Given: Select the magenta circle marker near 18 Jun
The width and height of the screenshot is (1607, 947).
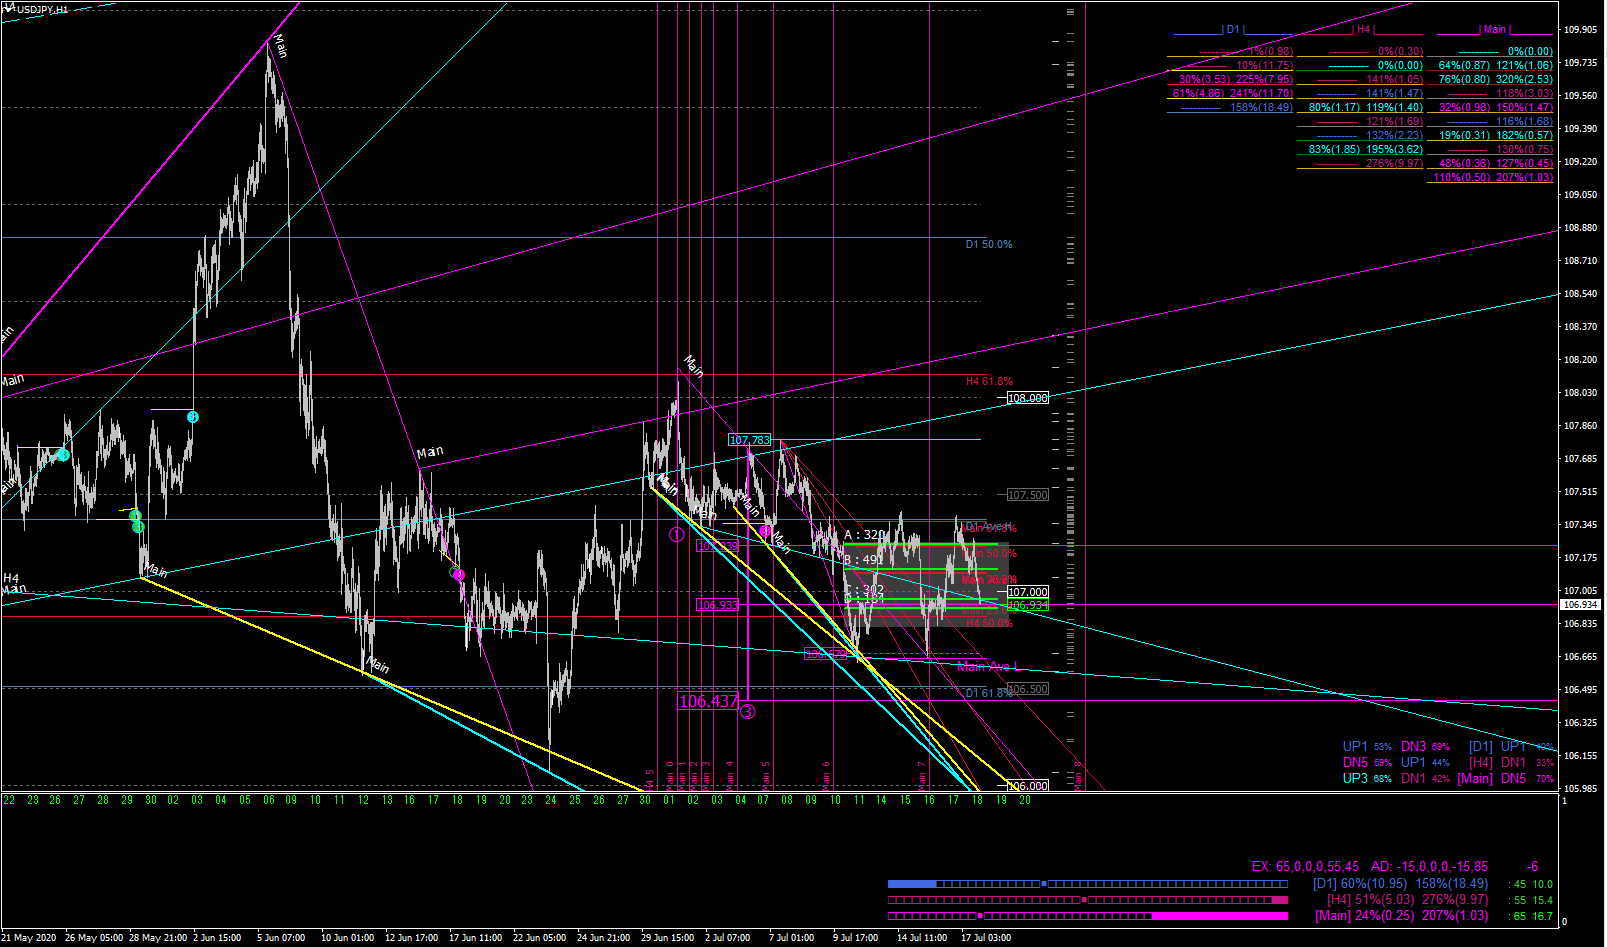Looking at the screenshot, I should [x=459, y=574].
